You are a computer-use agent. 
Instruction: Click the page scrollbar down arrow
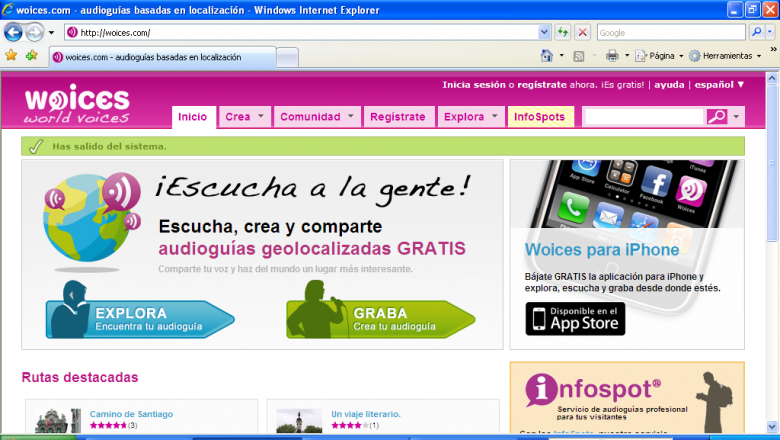pyautogui.click(x=772, y=427)
